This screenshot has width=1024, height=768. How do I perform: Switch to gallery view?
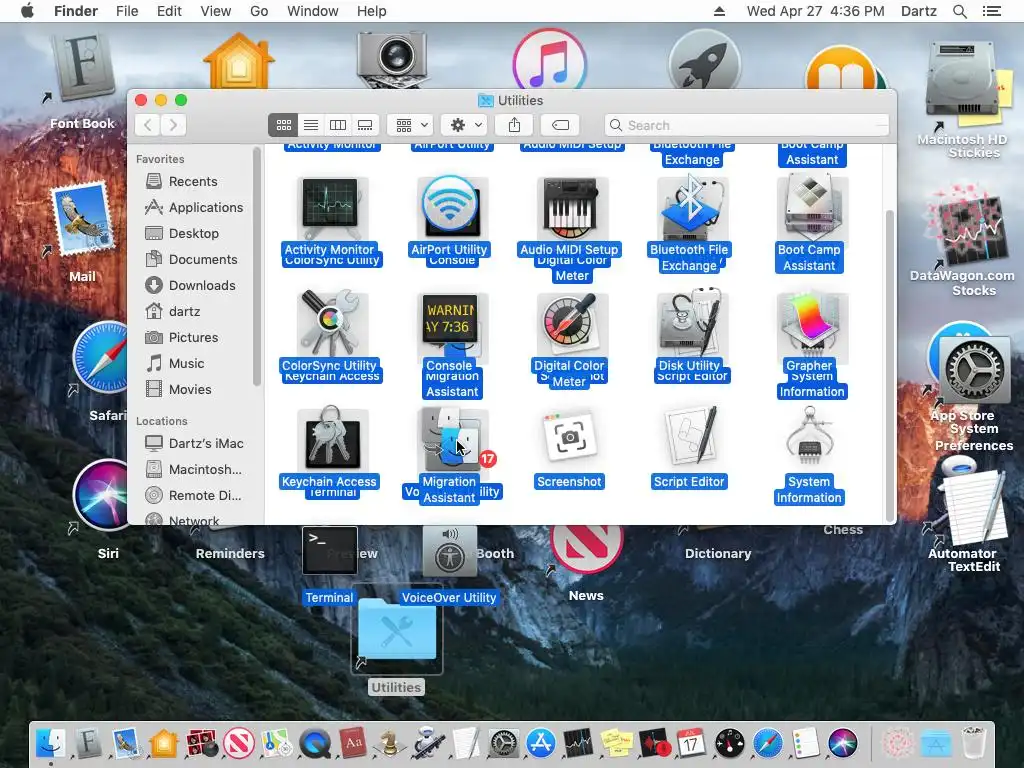tap(365, 125)
